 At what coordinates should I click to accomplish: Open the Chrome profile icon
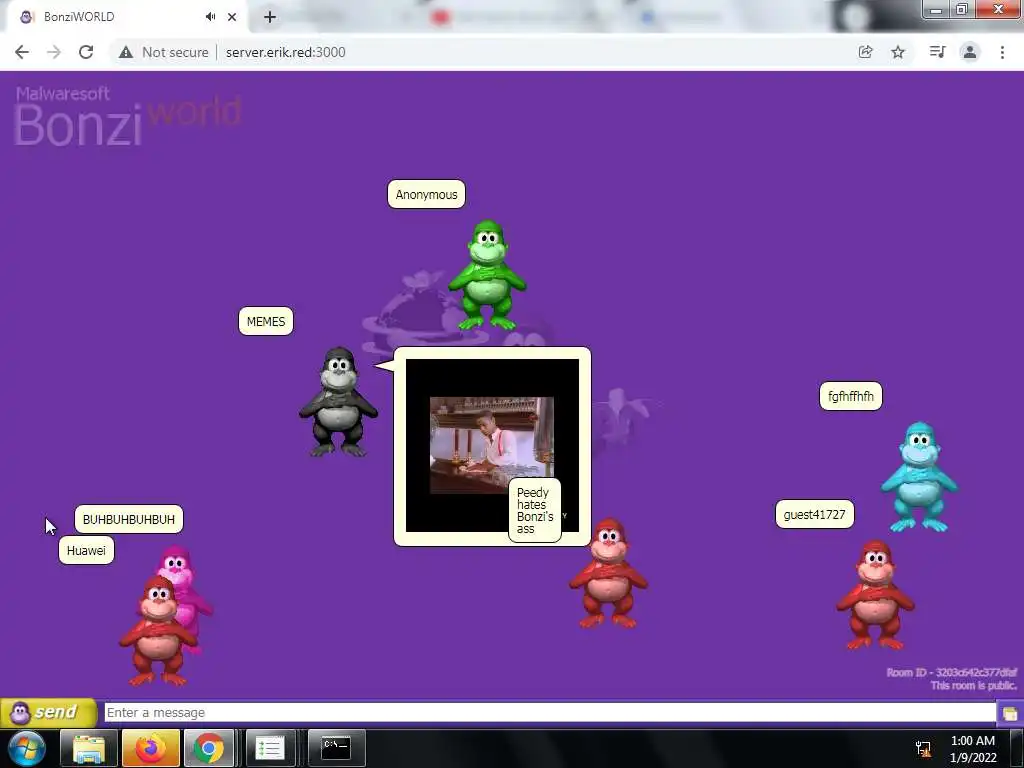click(970, 52)
